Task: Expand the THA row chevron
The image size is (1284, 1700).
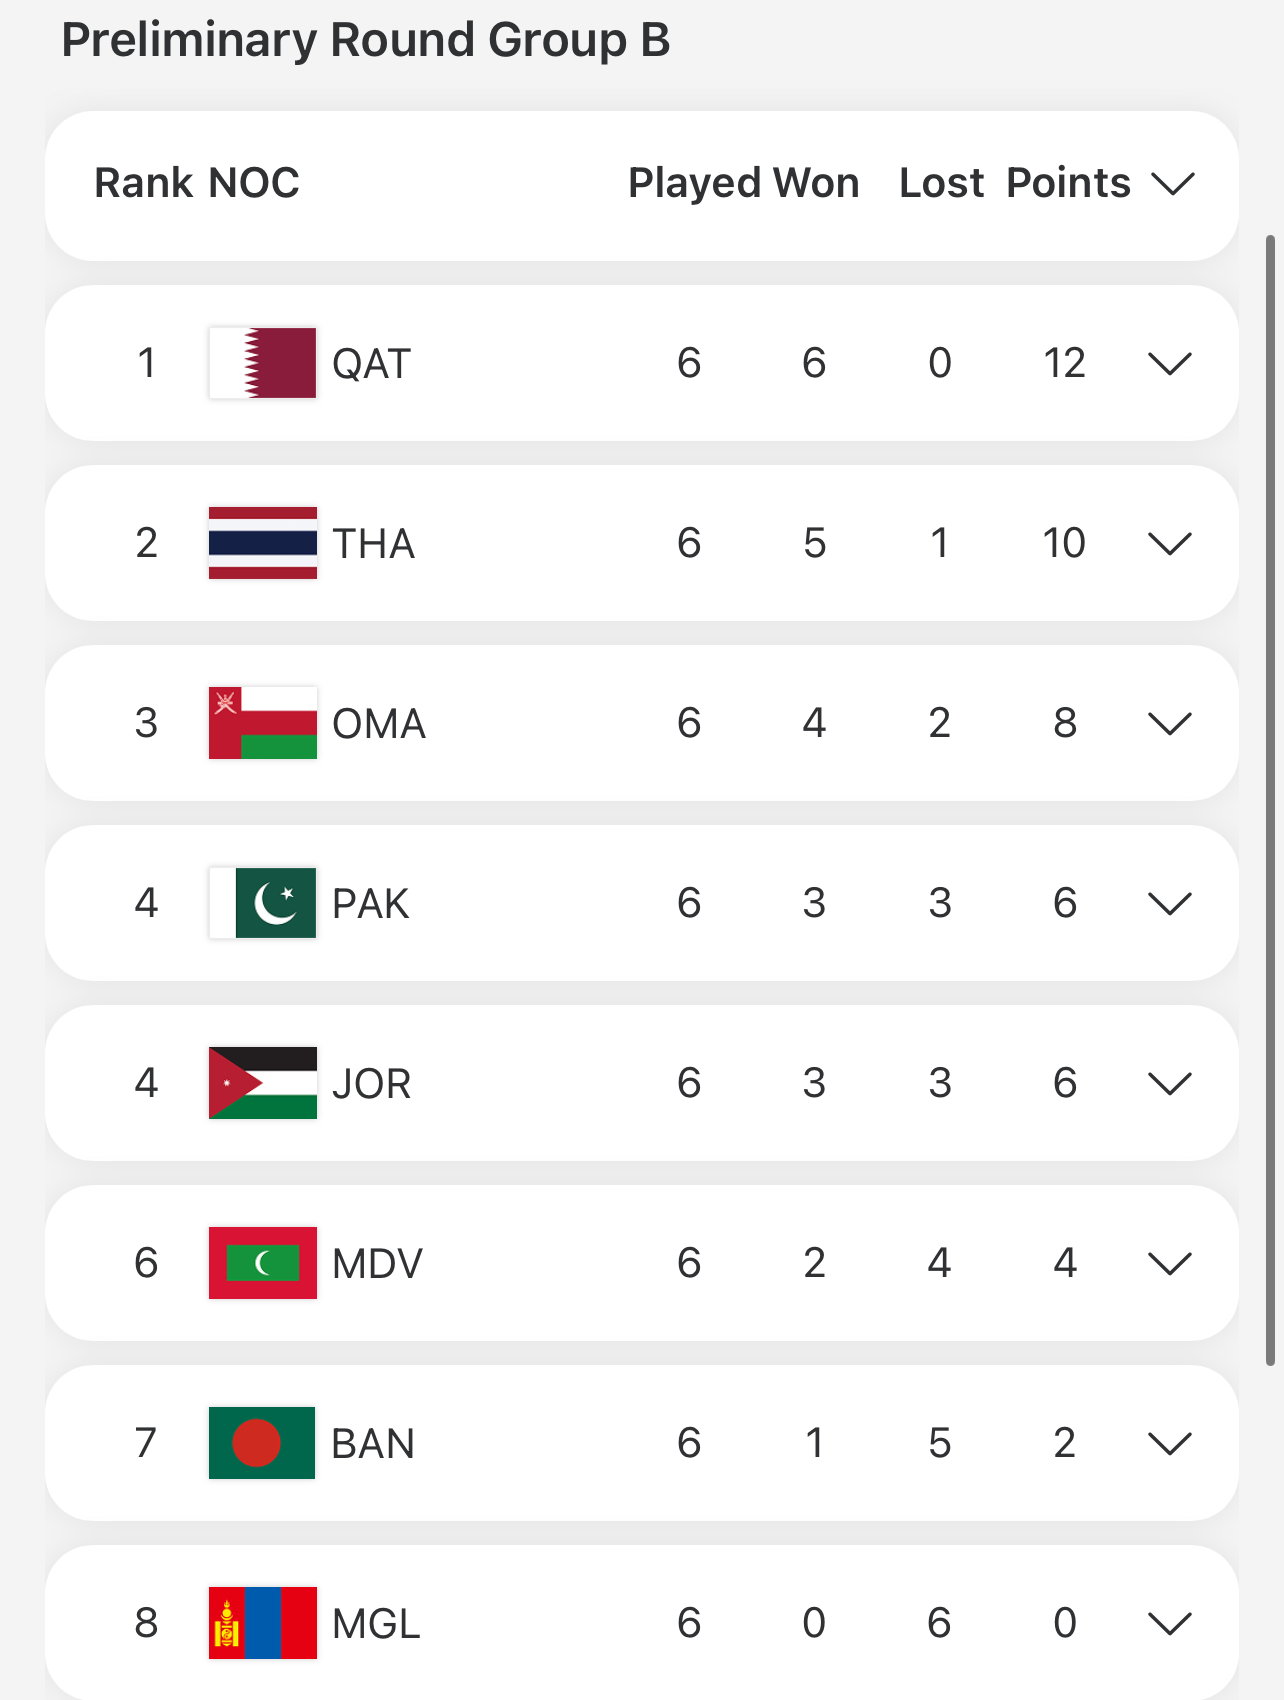Action: pyautogui.click(x=1169, y=544)
